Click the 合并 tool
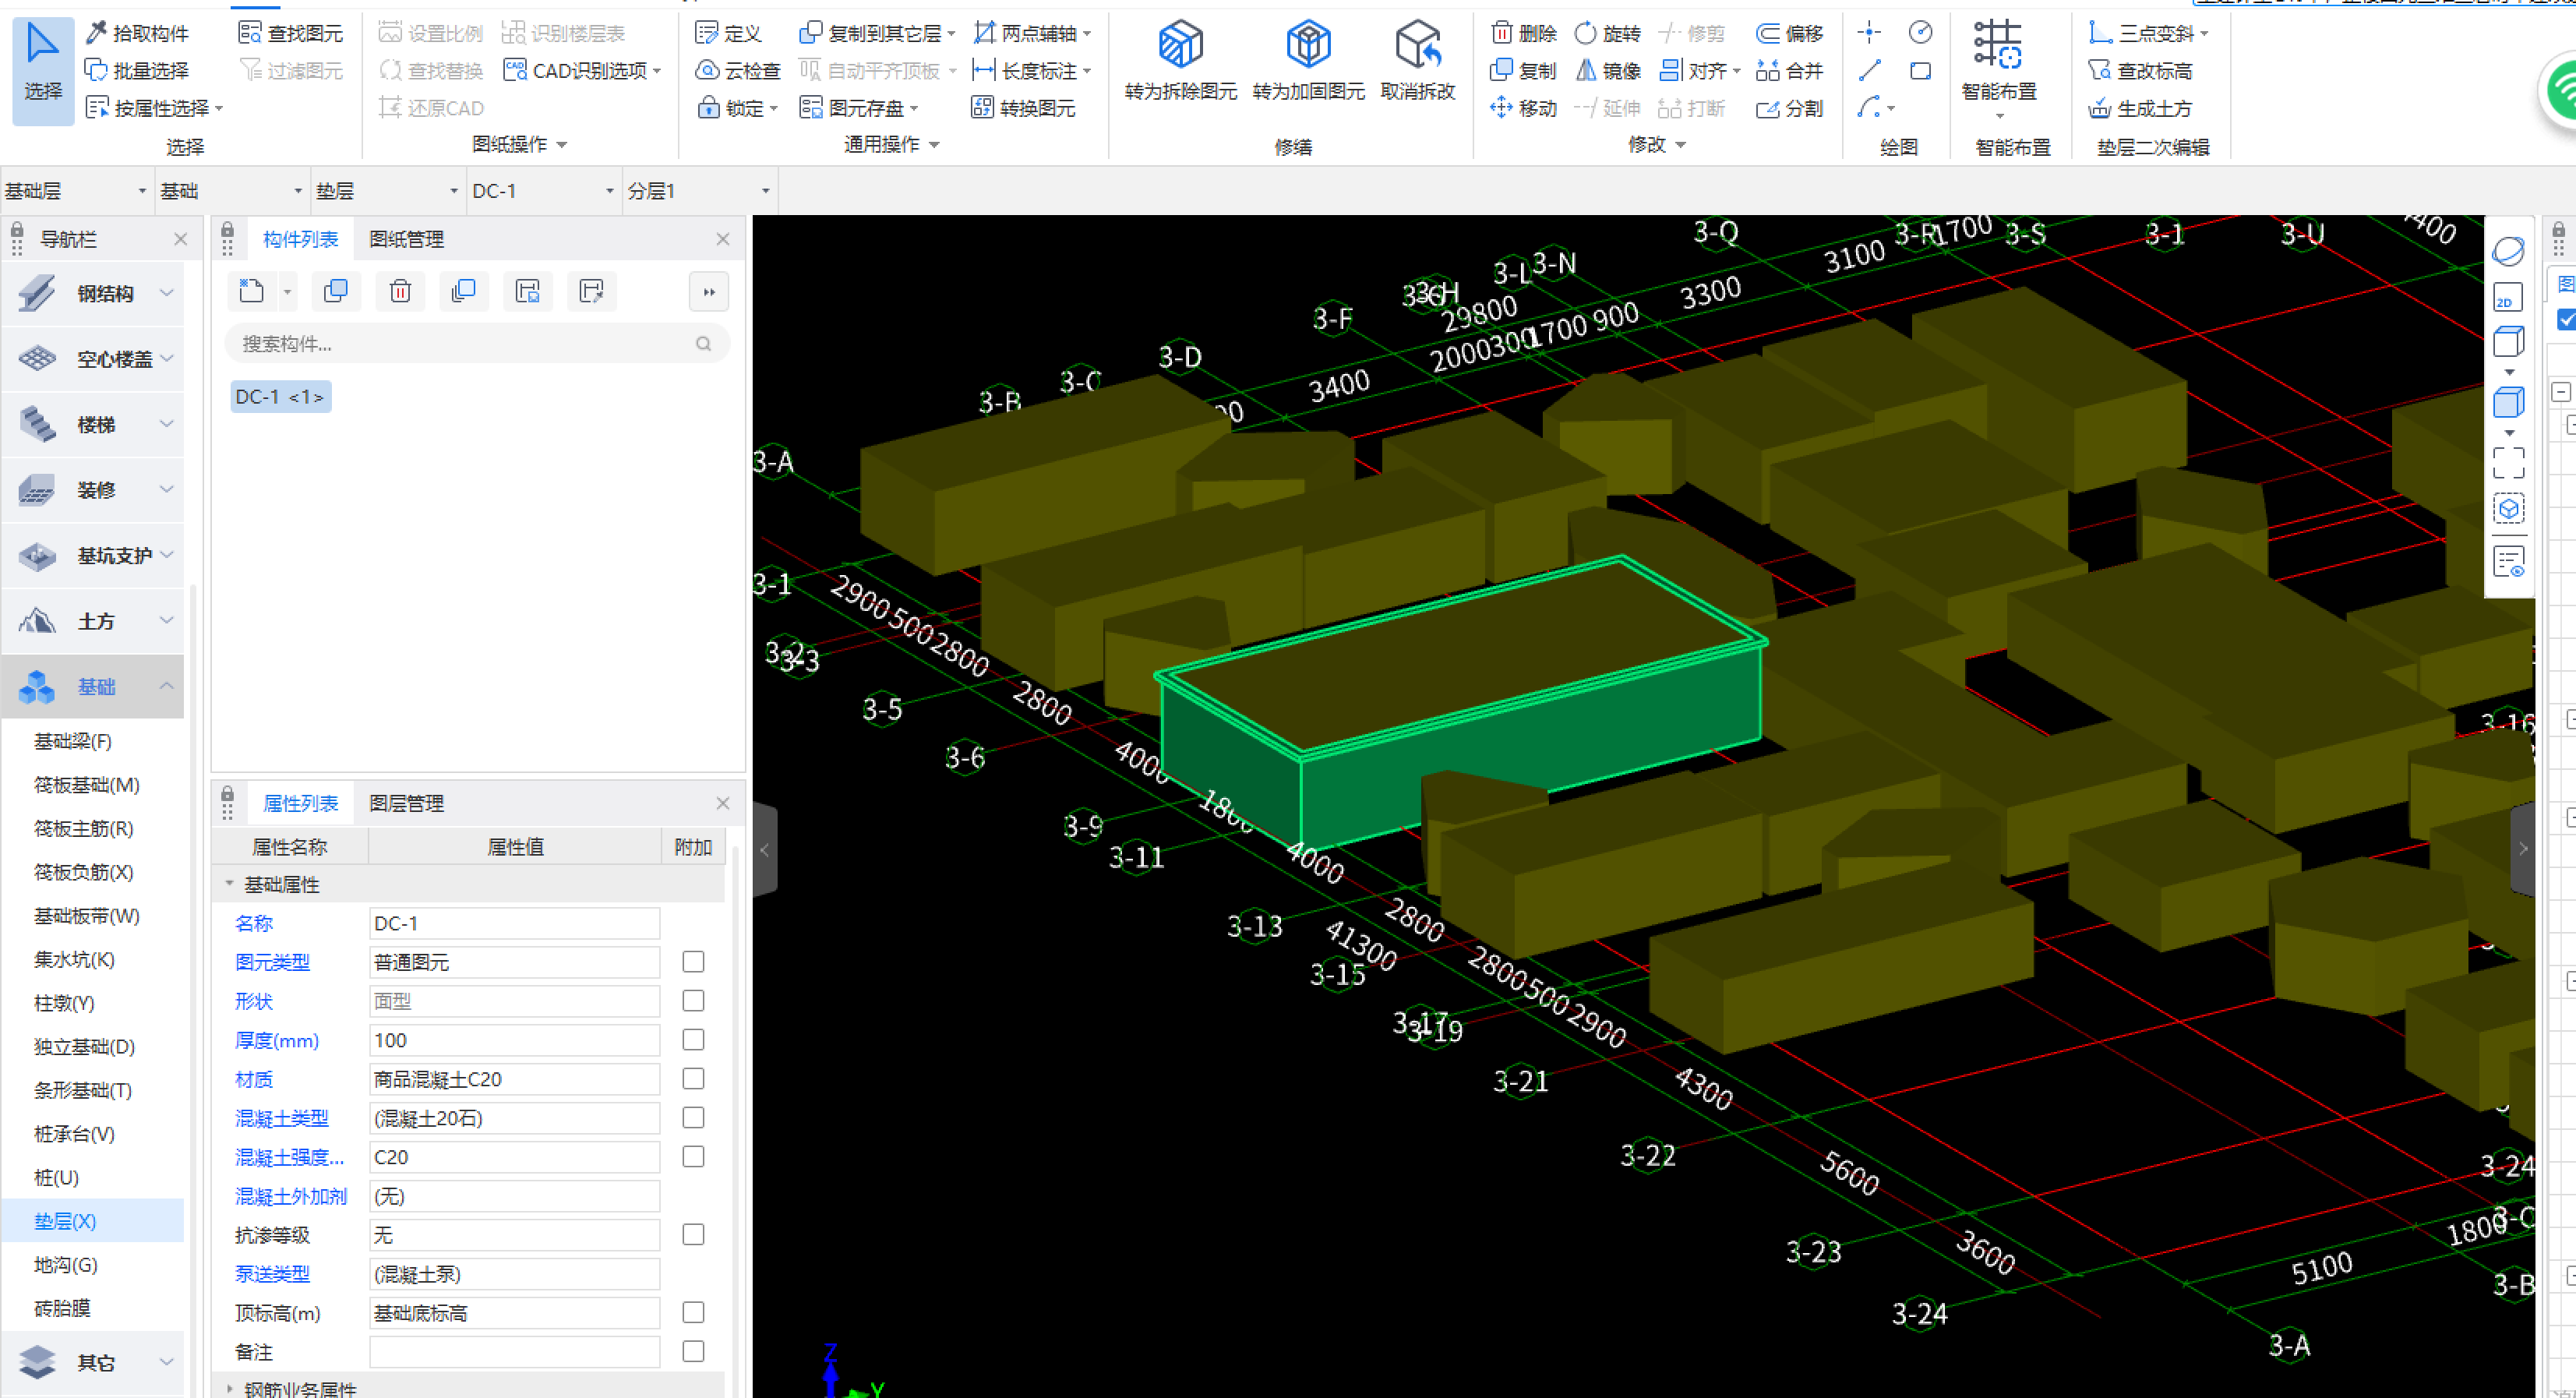The image size is (2576, 1398). tap(1790, 70)
